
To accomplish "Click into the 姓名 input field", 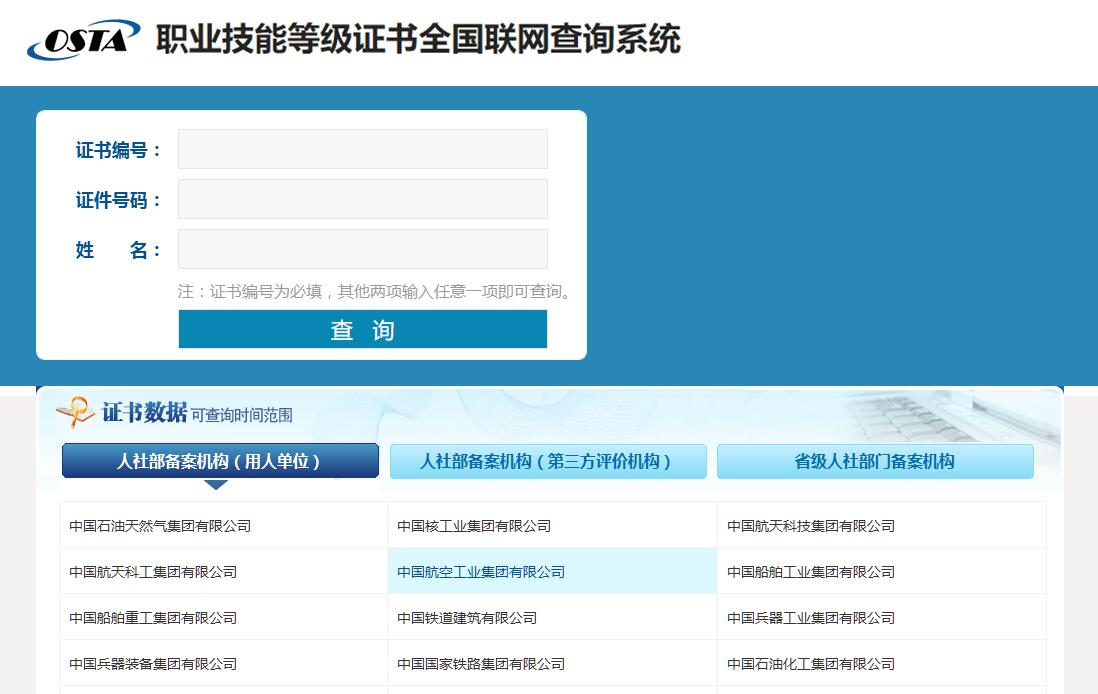I will pos(362,249).
